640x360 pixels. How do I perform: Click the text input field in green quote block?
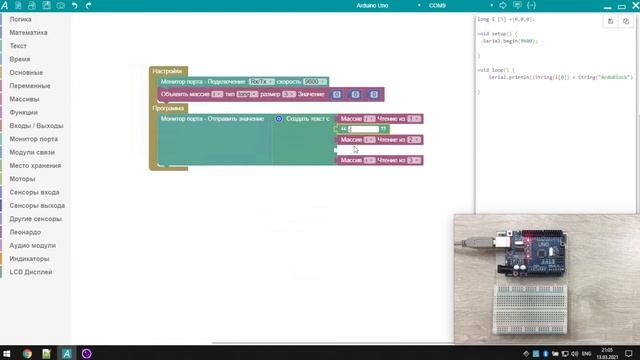pos(363,129)
